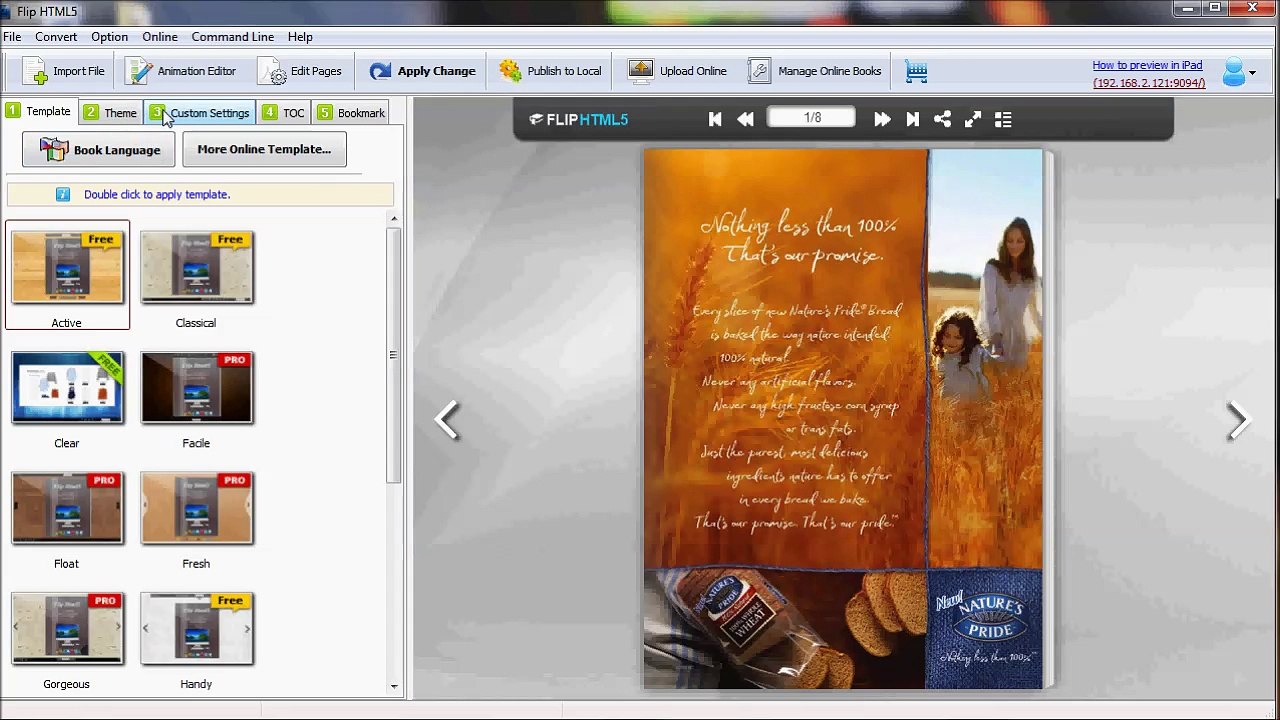Click the shopping cart icon
The height and width of the screenshot is (720, 1280).
[916, 71]
